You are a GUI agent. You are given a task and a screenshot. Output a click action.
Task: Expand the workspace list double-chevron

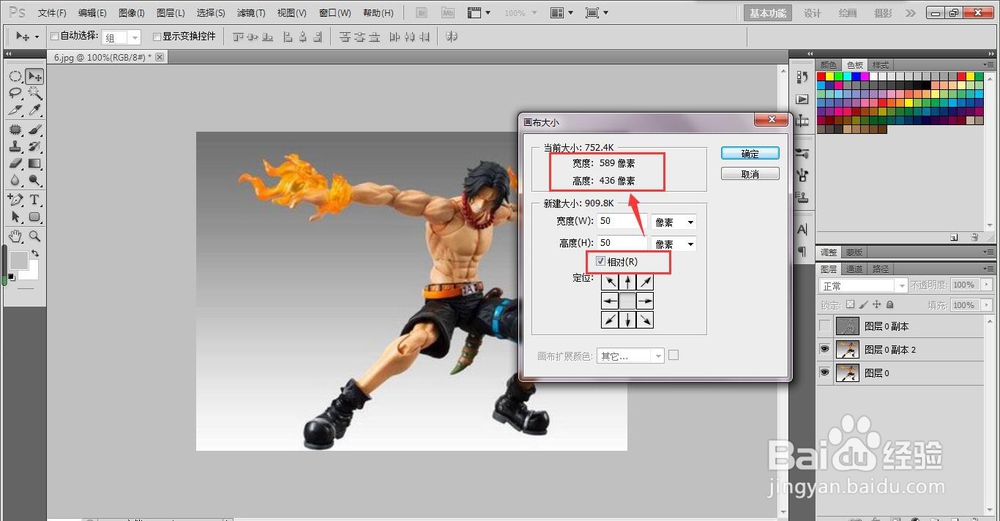pyautogui.click(x=910, y=13)
